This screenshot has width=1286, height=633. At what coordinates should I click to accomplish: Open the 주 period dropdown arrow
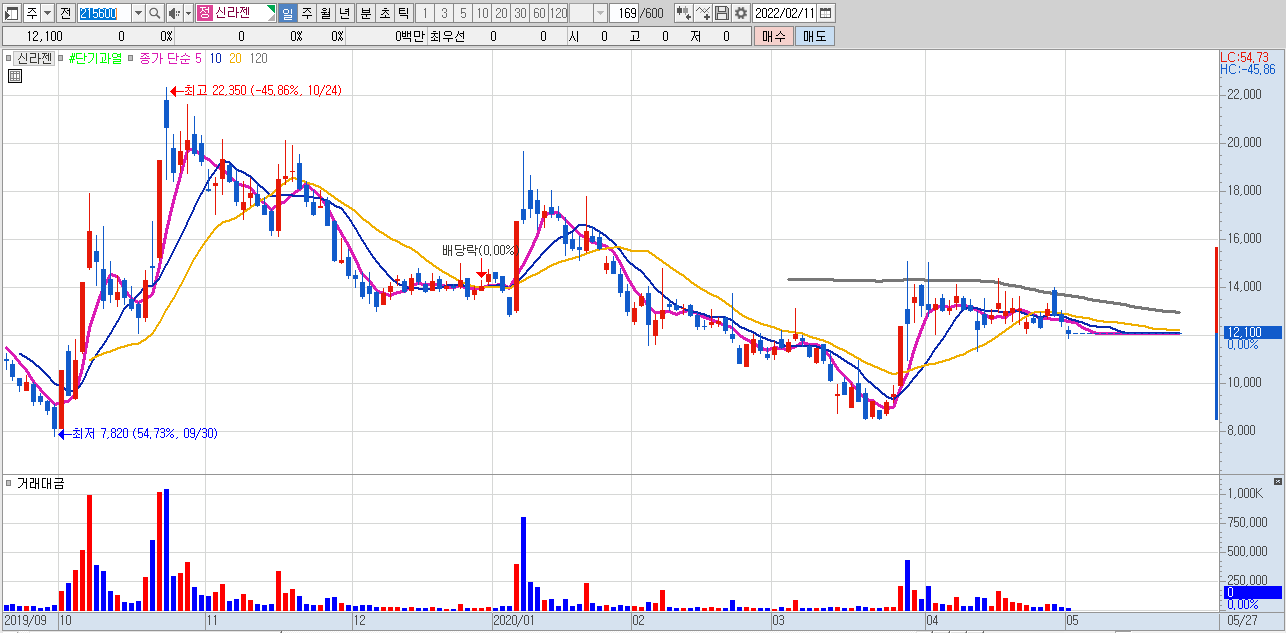point(48,13)
